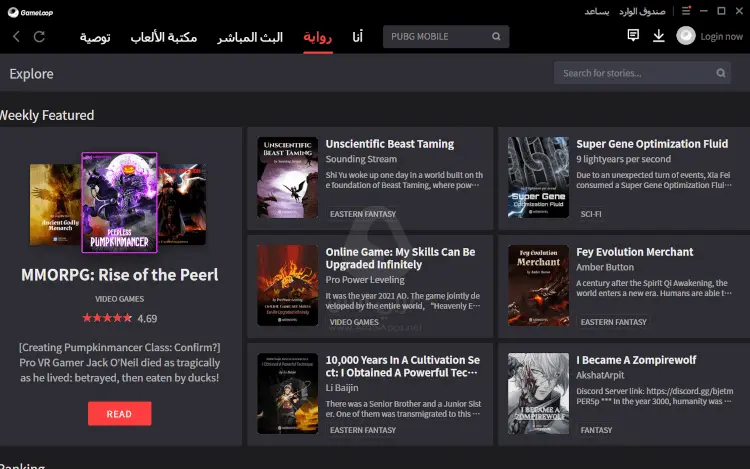Select the توصية tab
Screen dimensions: 750x469
point(95,37)
